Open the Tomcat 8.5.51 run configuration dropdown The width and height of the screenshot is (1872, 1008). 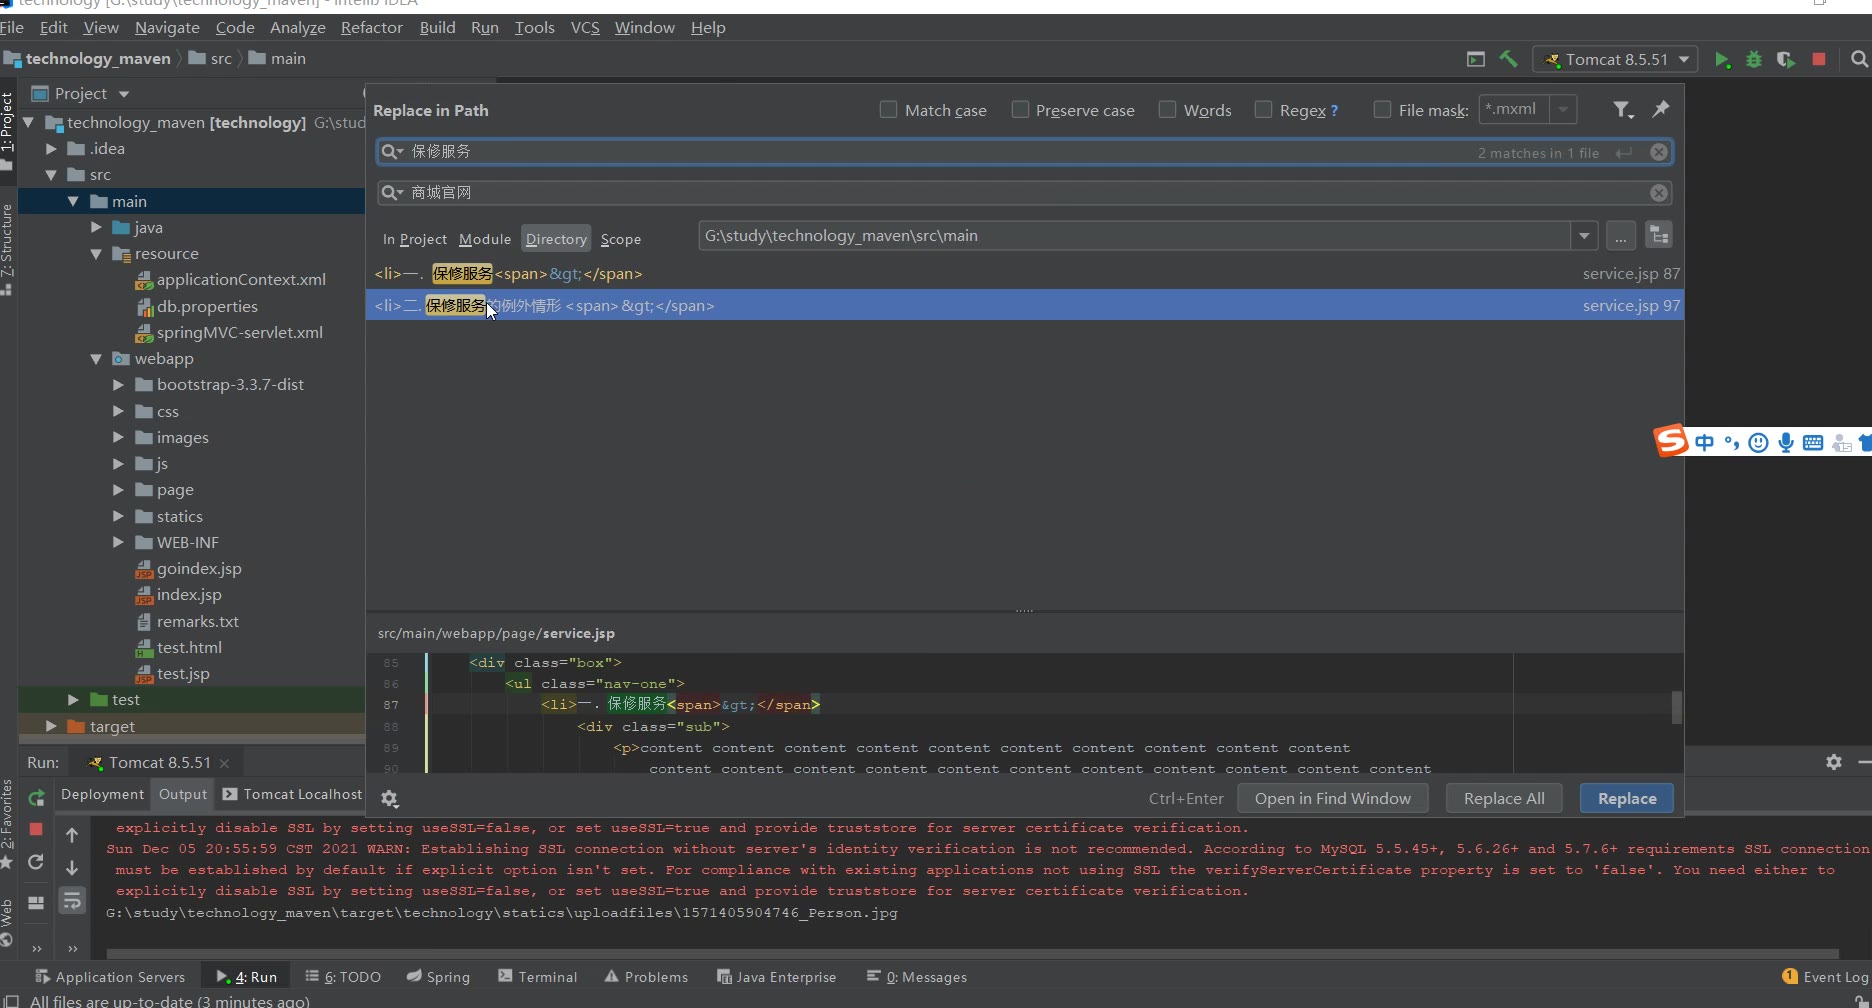[x=1615, y=60]
